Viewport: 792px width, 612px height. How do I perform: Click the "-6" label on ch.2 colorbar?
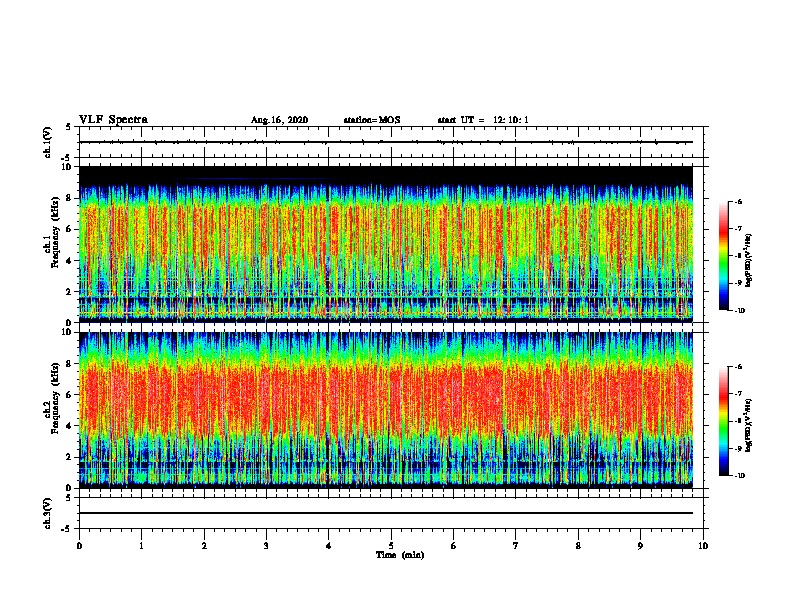coord(738,367)
